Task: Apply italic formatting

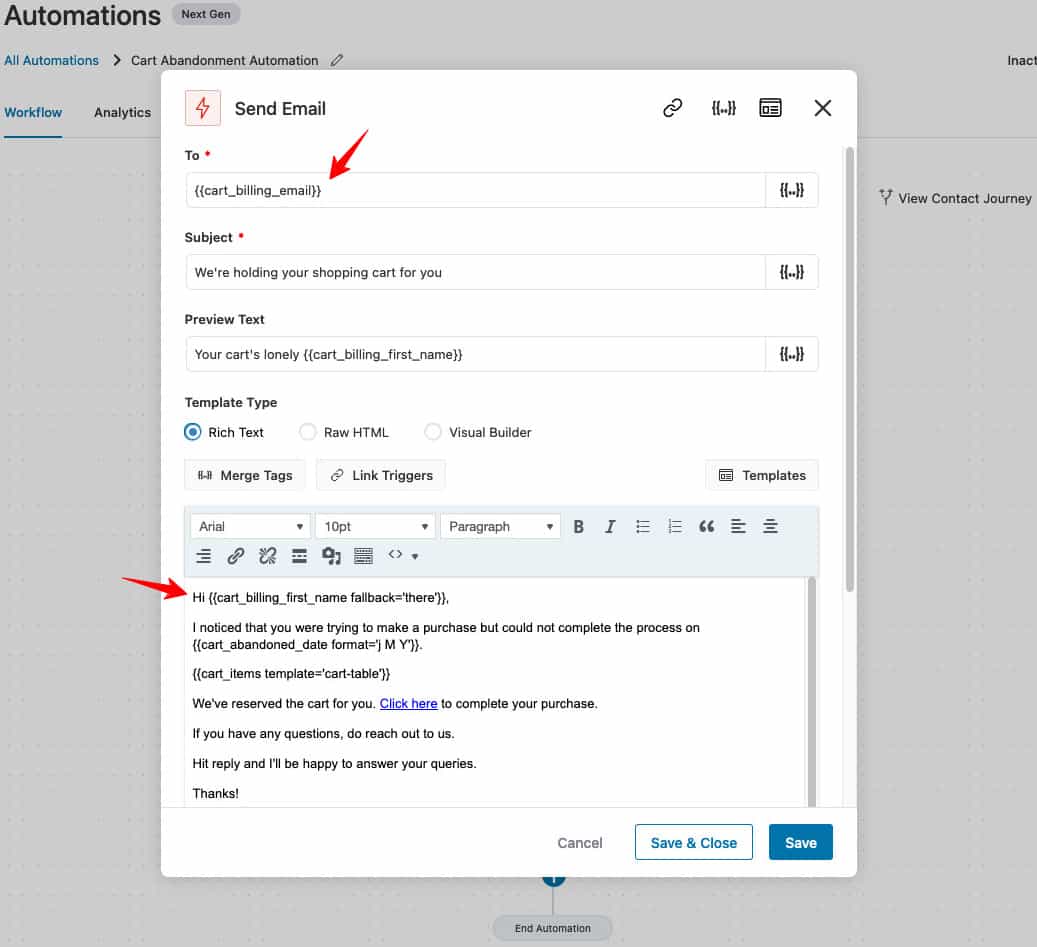Action: coord(610,527)
